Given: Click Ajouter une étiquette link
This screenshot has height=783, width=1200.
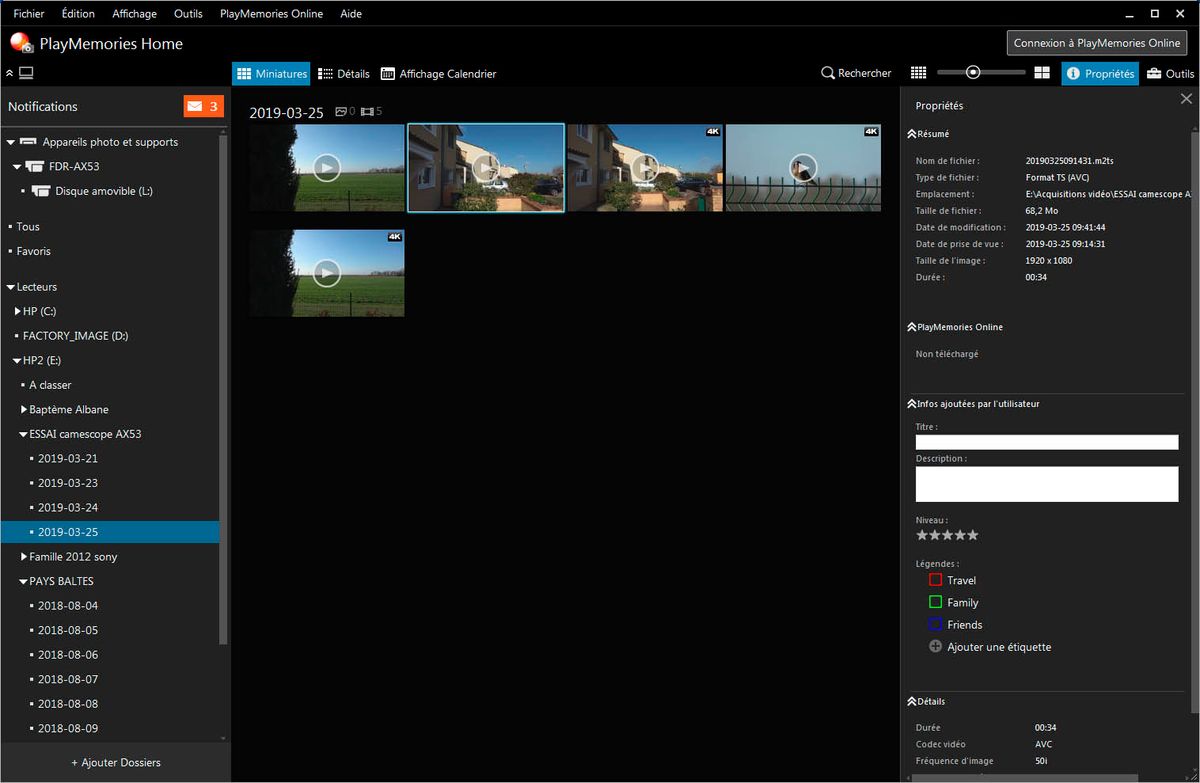Looking at the screenshot, I should pos(999,647).
